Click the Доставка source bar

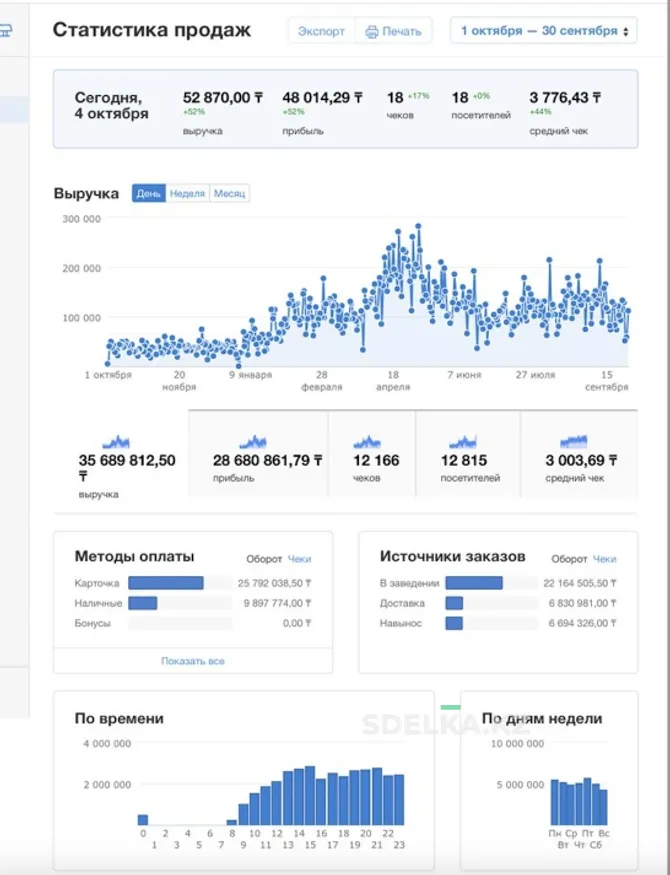pos(454,603)
